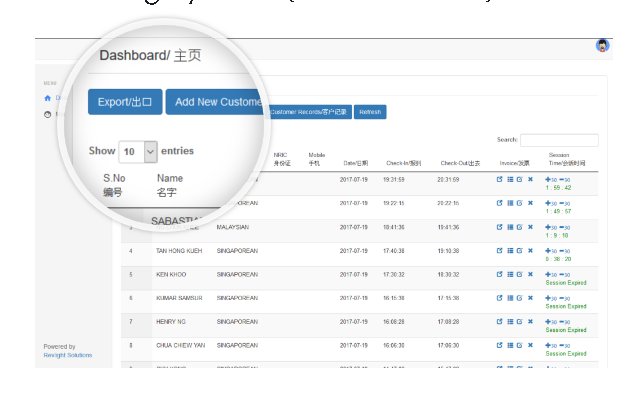The height and width of the screenshot is (414, 630).
Task: Select the name cell KEN KHOO
Action: click(x=171, y=275)
